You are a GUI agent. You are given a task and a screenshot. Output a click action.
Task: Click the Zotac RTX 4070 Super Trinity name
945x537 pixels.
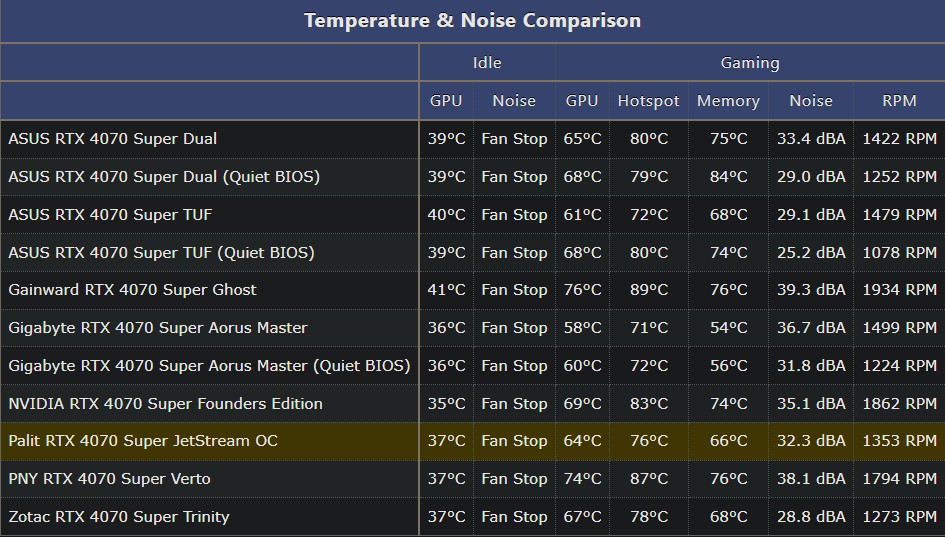point(119,517)
